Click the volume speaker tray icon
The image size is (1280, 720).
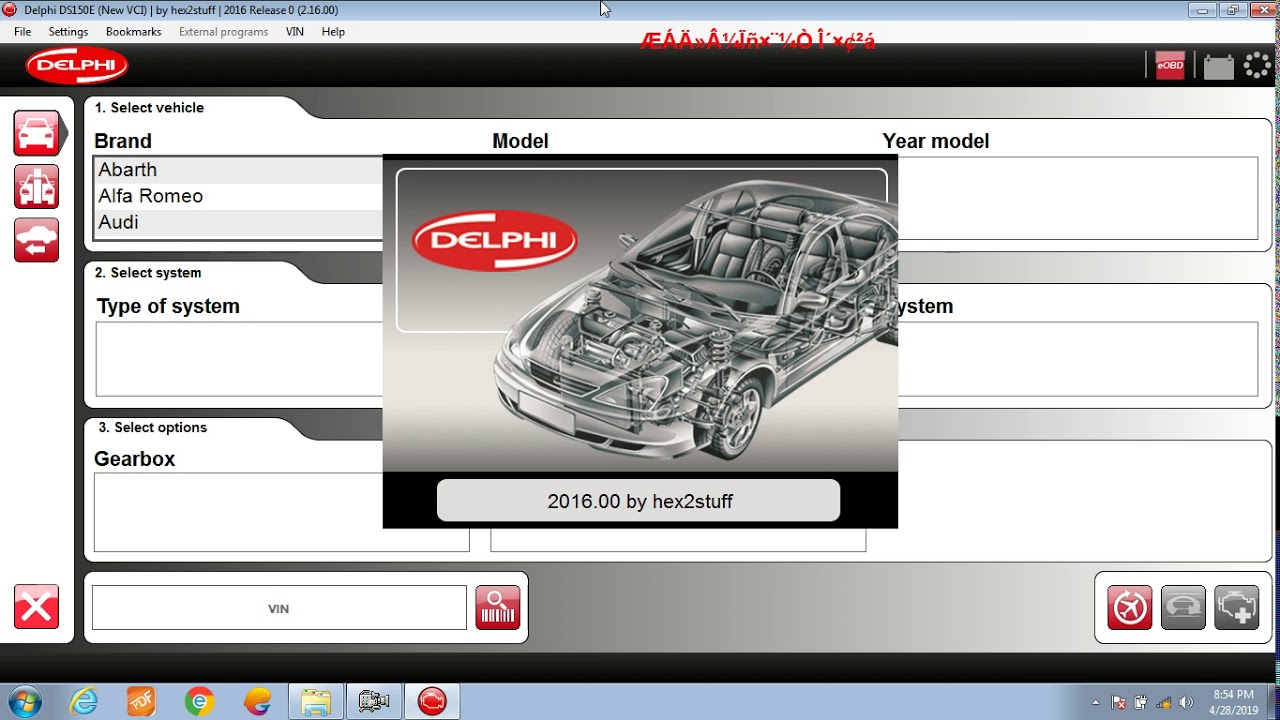coord(1186,702)
